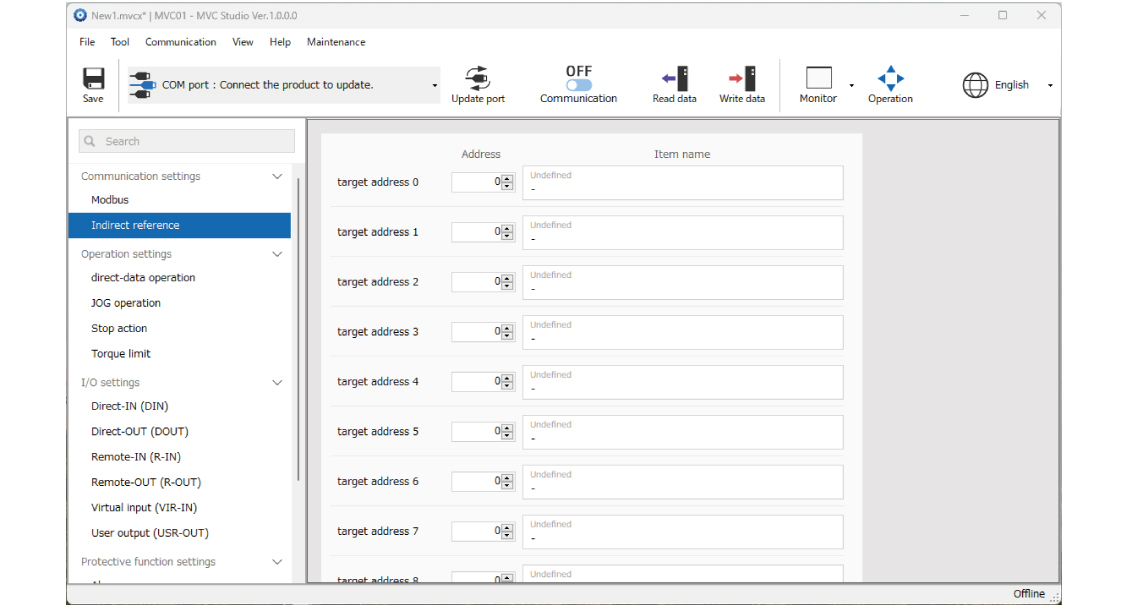This screenshot has width=1127, height=616.
Task: Click the Update port icon
Action: [x=477, y=78]
